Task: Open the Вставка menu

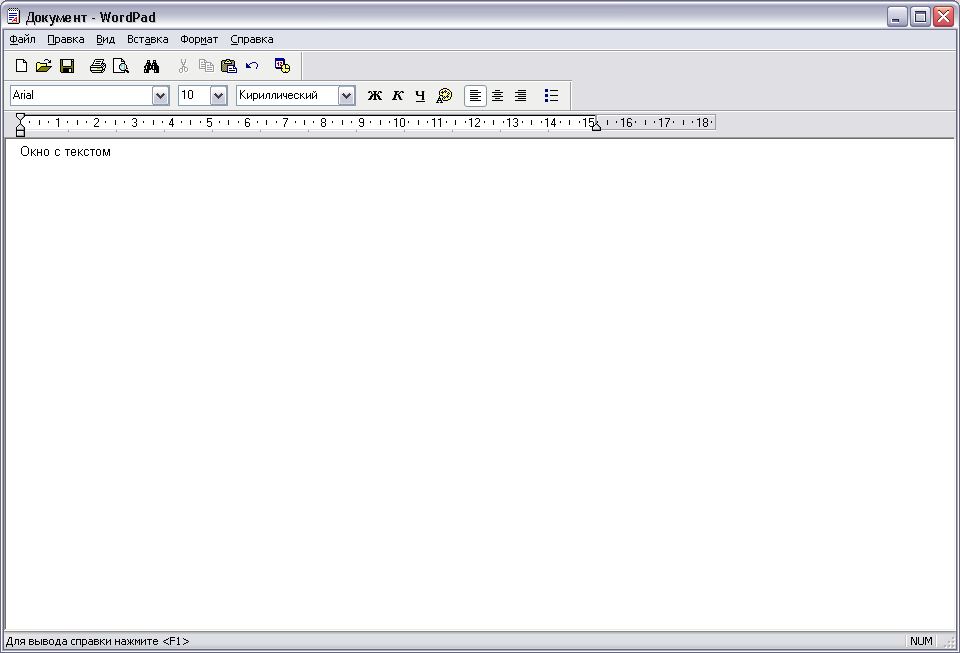Action: pyautogui.click(x=148, y=39)
